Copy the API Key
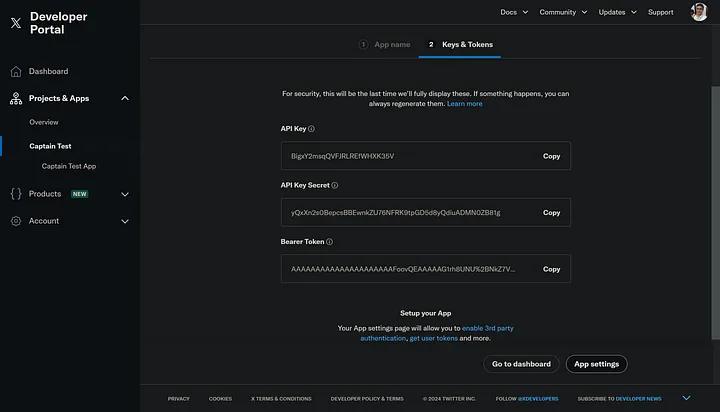 click(551, 156)
